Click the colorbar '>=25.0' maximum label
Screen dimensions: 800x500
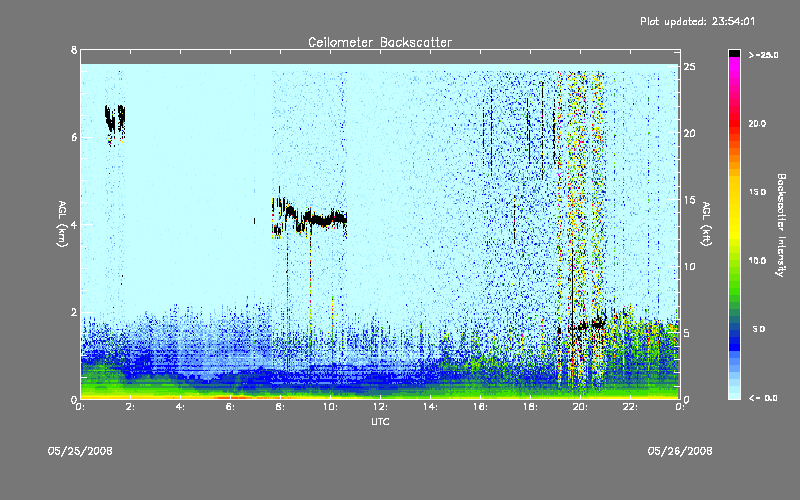763,55
